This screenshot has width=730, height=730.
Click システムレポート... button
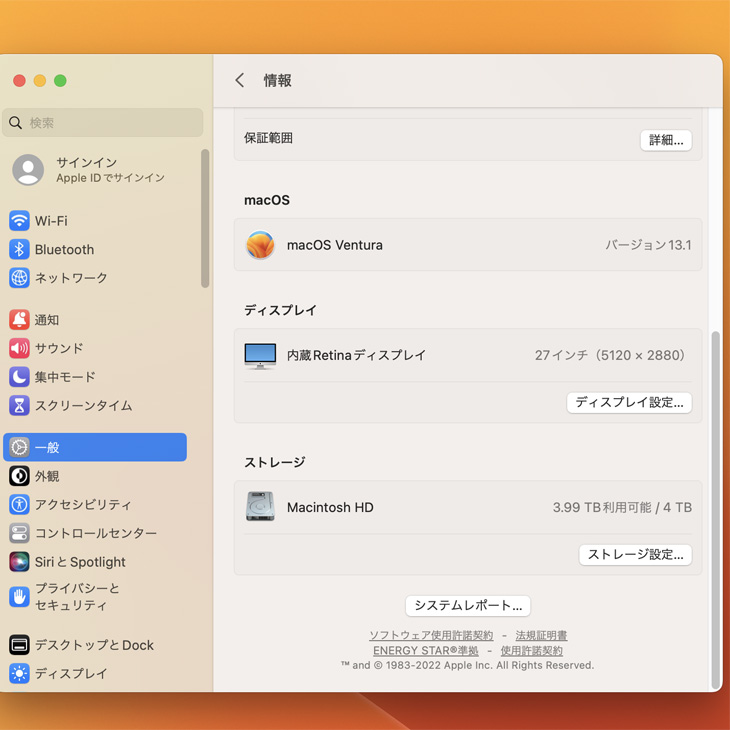pyautogui.click(x=468, y=605)
